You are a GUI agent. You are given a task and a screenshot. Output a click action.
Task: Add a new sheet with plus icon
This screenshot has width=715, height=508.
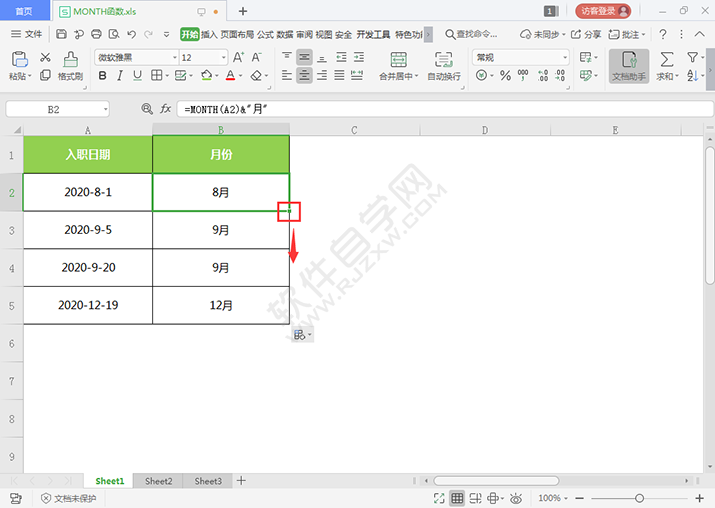(x=241, y=481)
